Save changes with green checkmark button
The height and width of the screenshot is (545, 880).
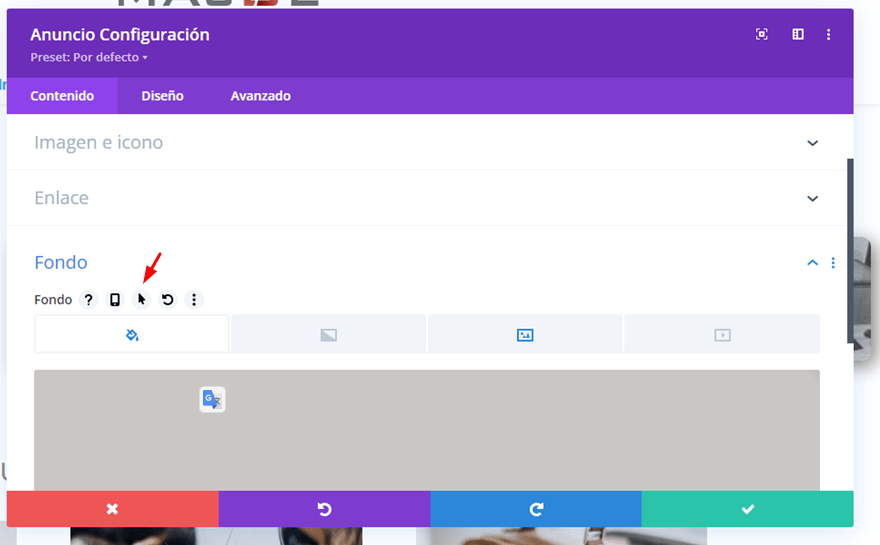click(748, 509)
